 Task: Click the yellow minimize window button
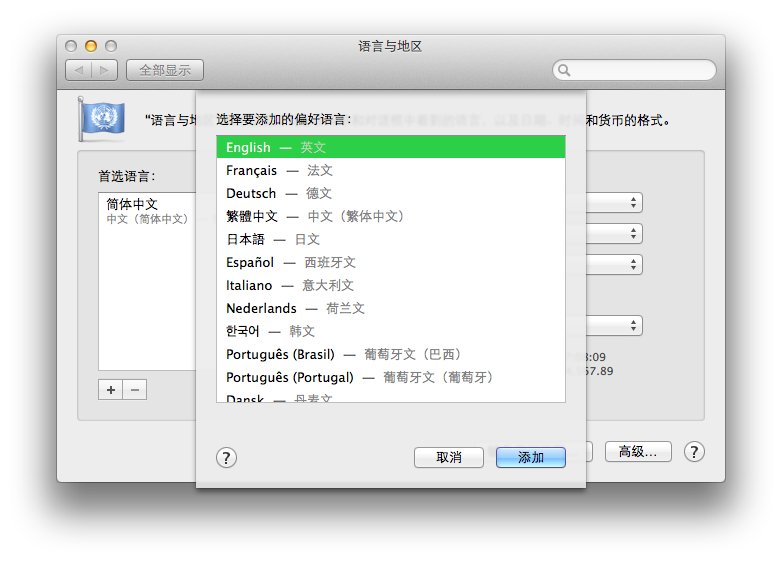pos(91,46)
